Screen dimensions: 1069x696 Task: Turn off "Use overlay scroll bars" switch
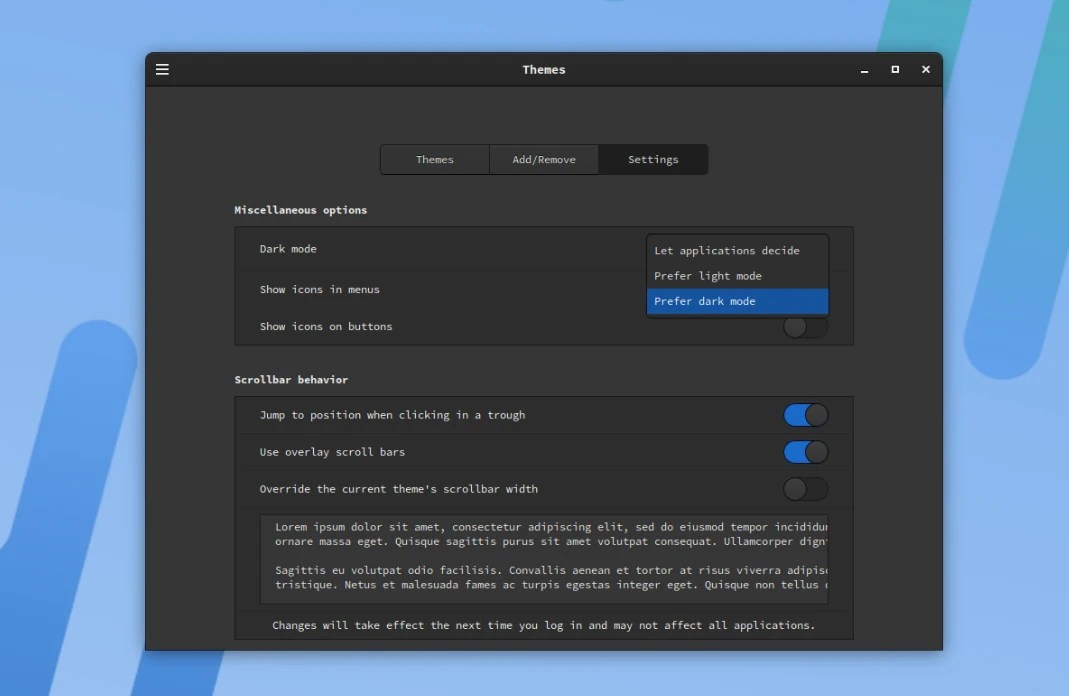click(806, 452)
